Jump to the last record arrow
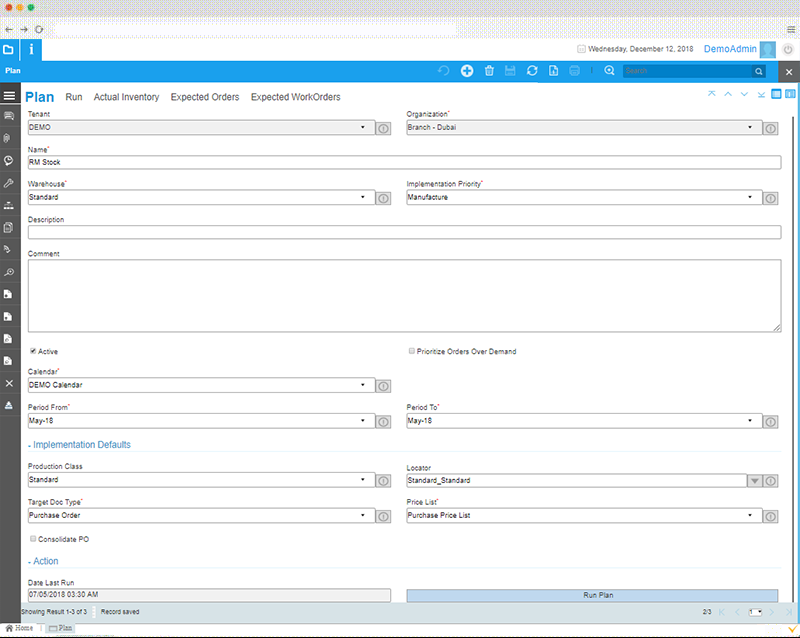Image resolution: width=800 pixels, height=638 pixels. (x=762, y=94)
